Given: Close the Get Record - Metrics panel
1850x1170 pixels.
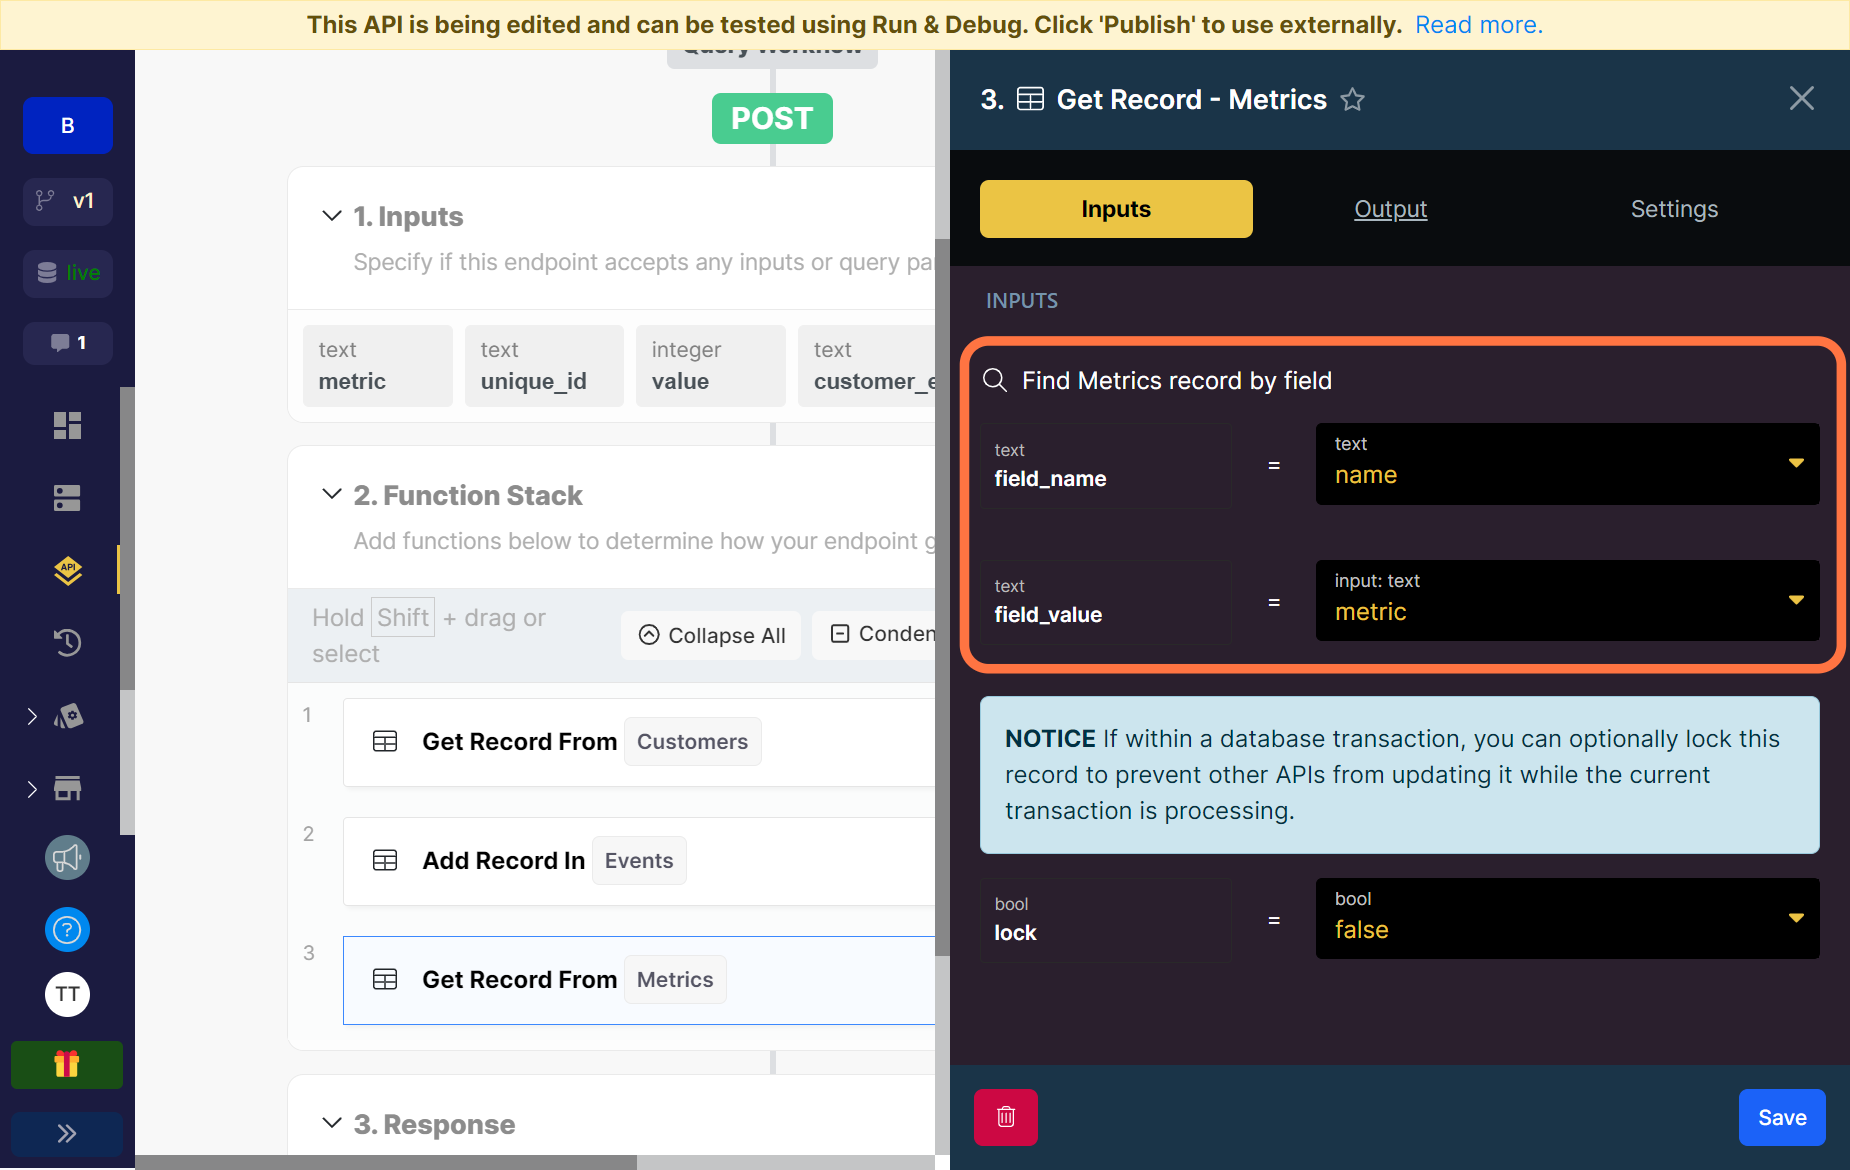Looking at the screenshot, I should (x=1802, y=98).
